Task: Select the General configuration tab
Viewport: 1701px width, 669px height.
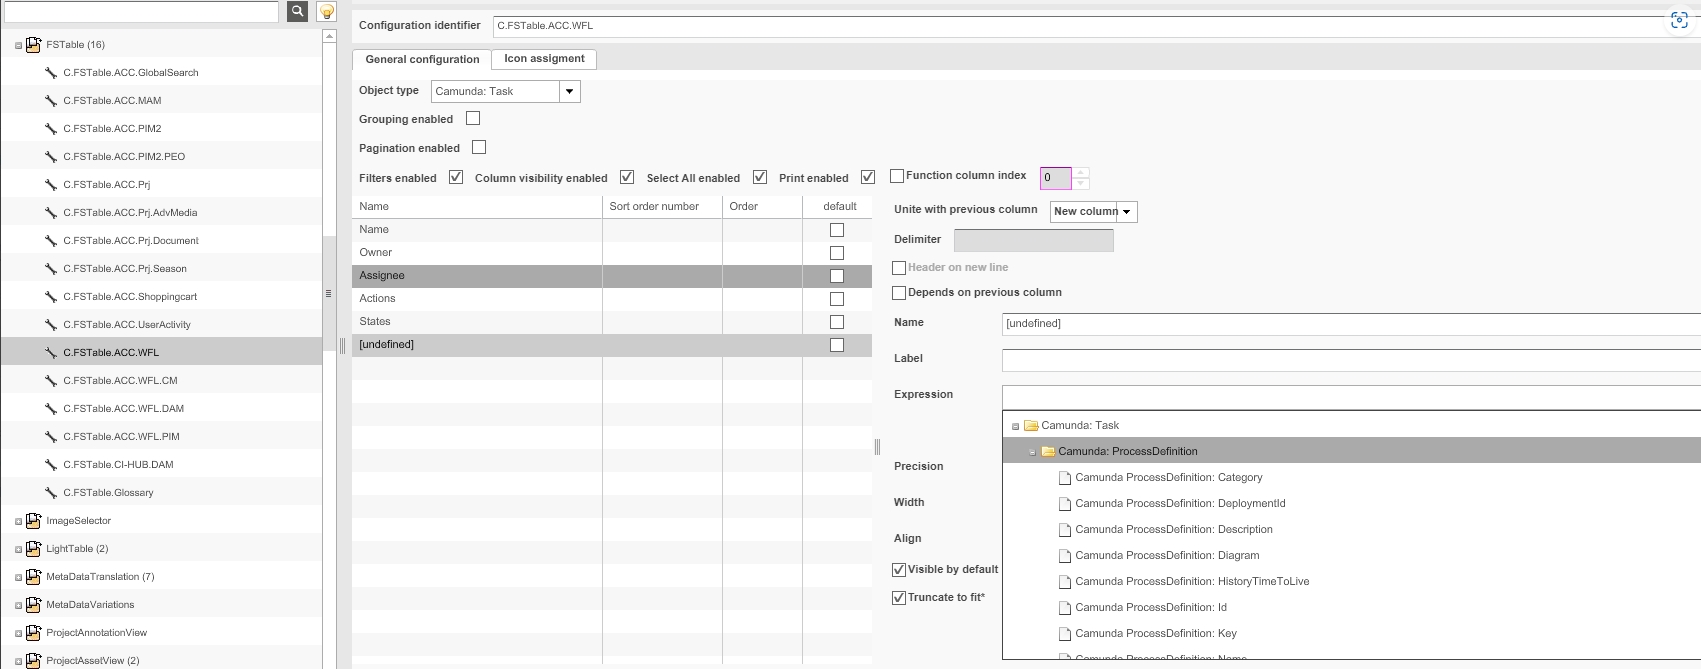Action: pos(422,60)
